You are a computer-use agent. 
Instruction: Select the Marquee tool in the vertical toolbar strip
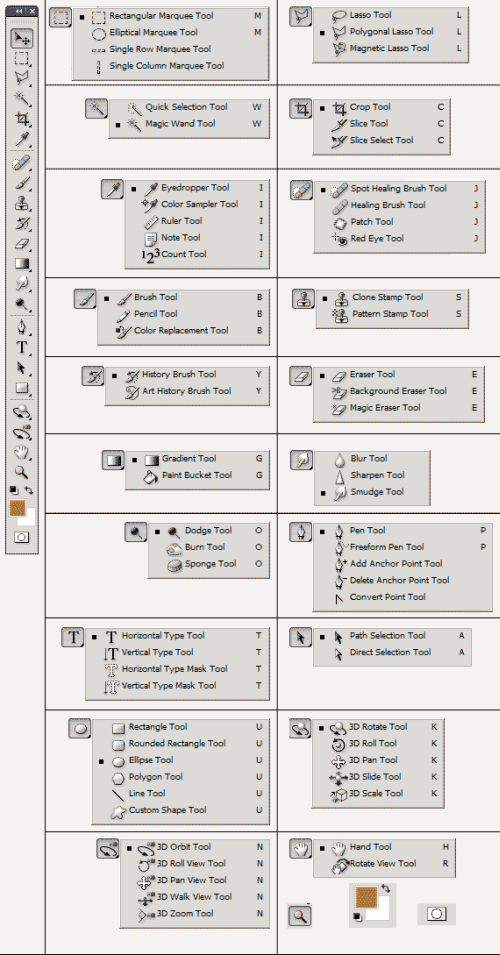click(22, 58)
